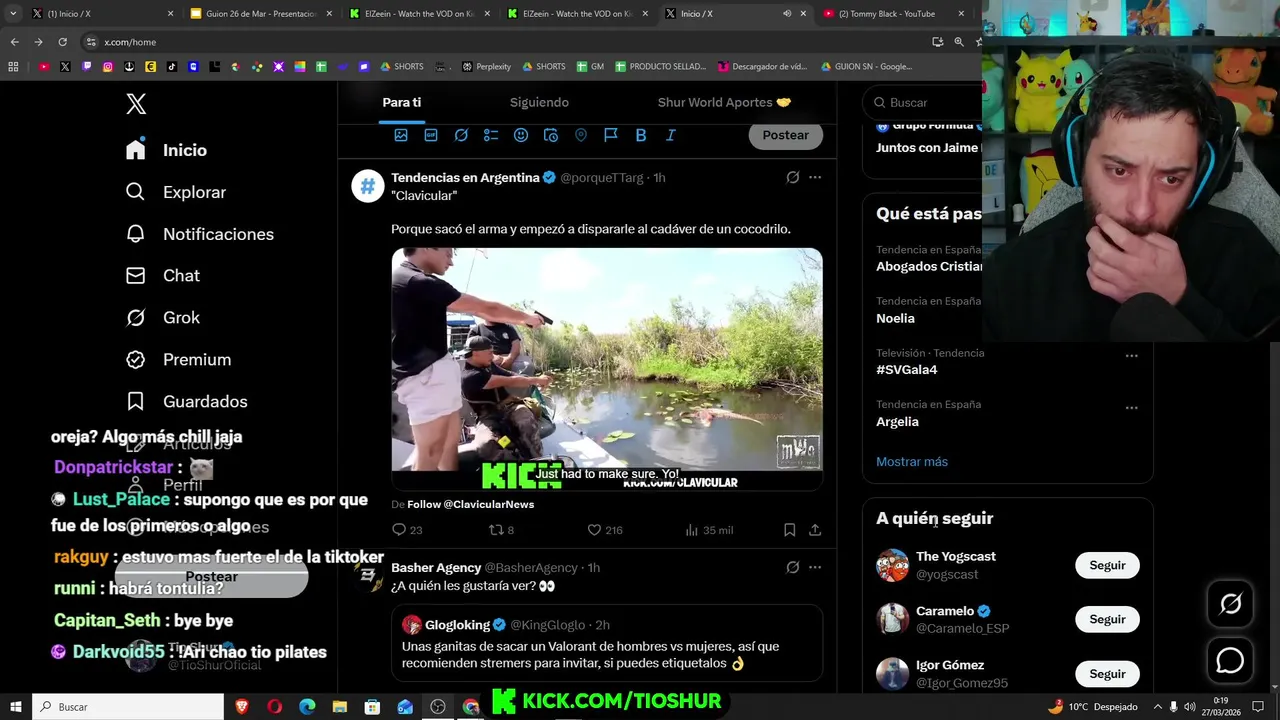Open Grok from the sidebar
Image resolution: width=1280 pixels, height=720 pixels.
click(x=162, y=318)
